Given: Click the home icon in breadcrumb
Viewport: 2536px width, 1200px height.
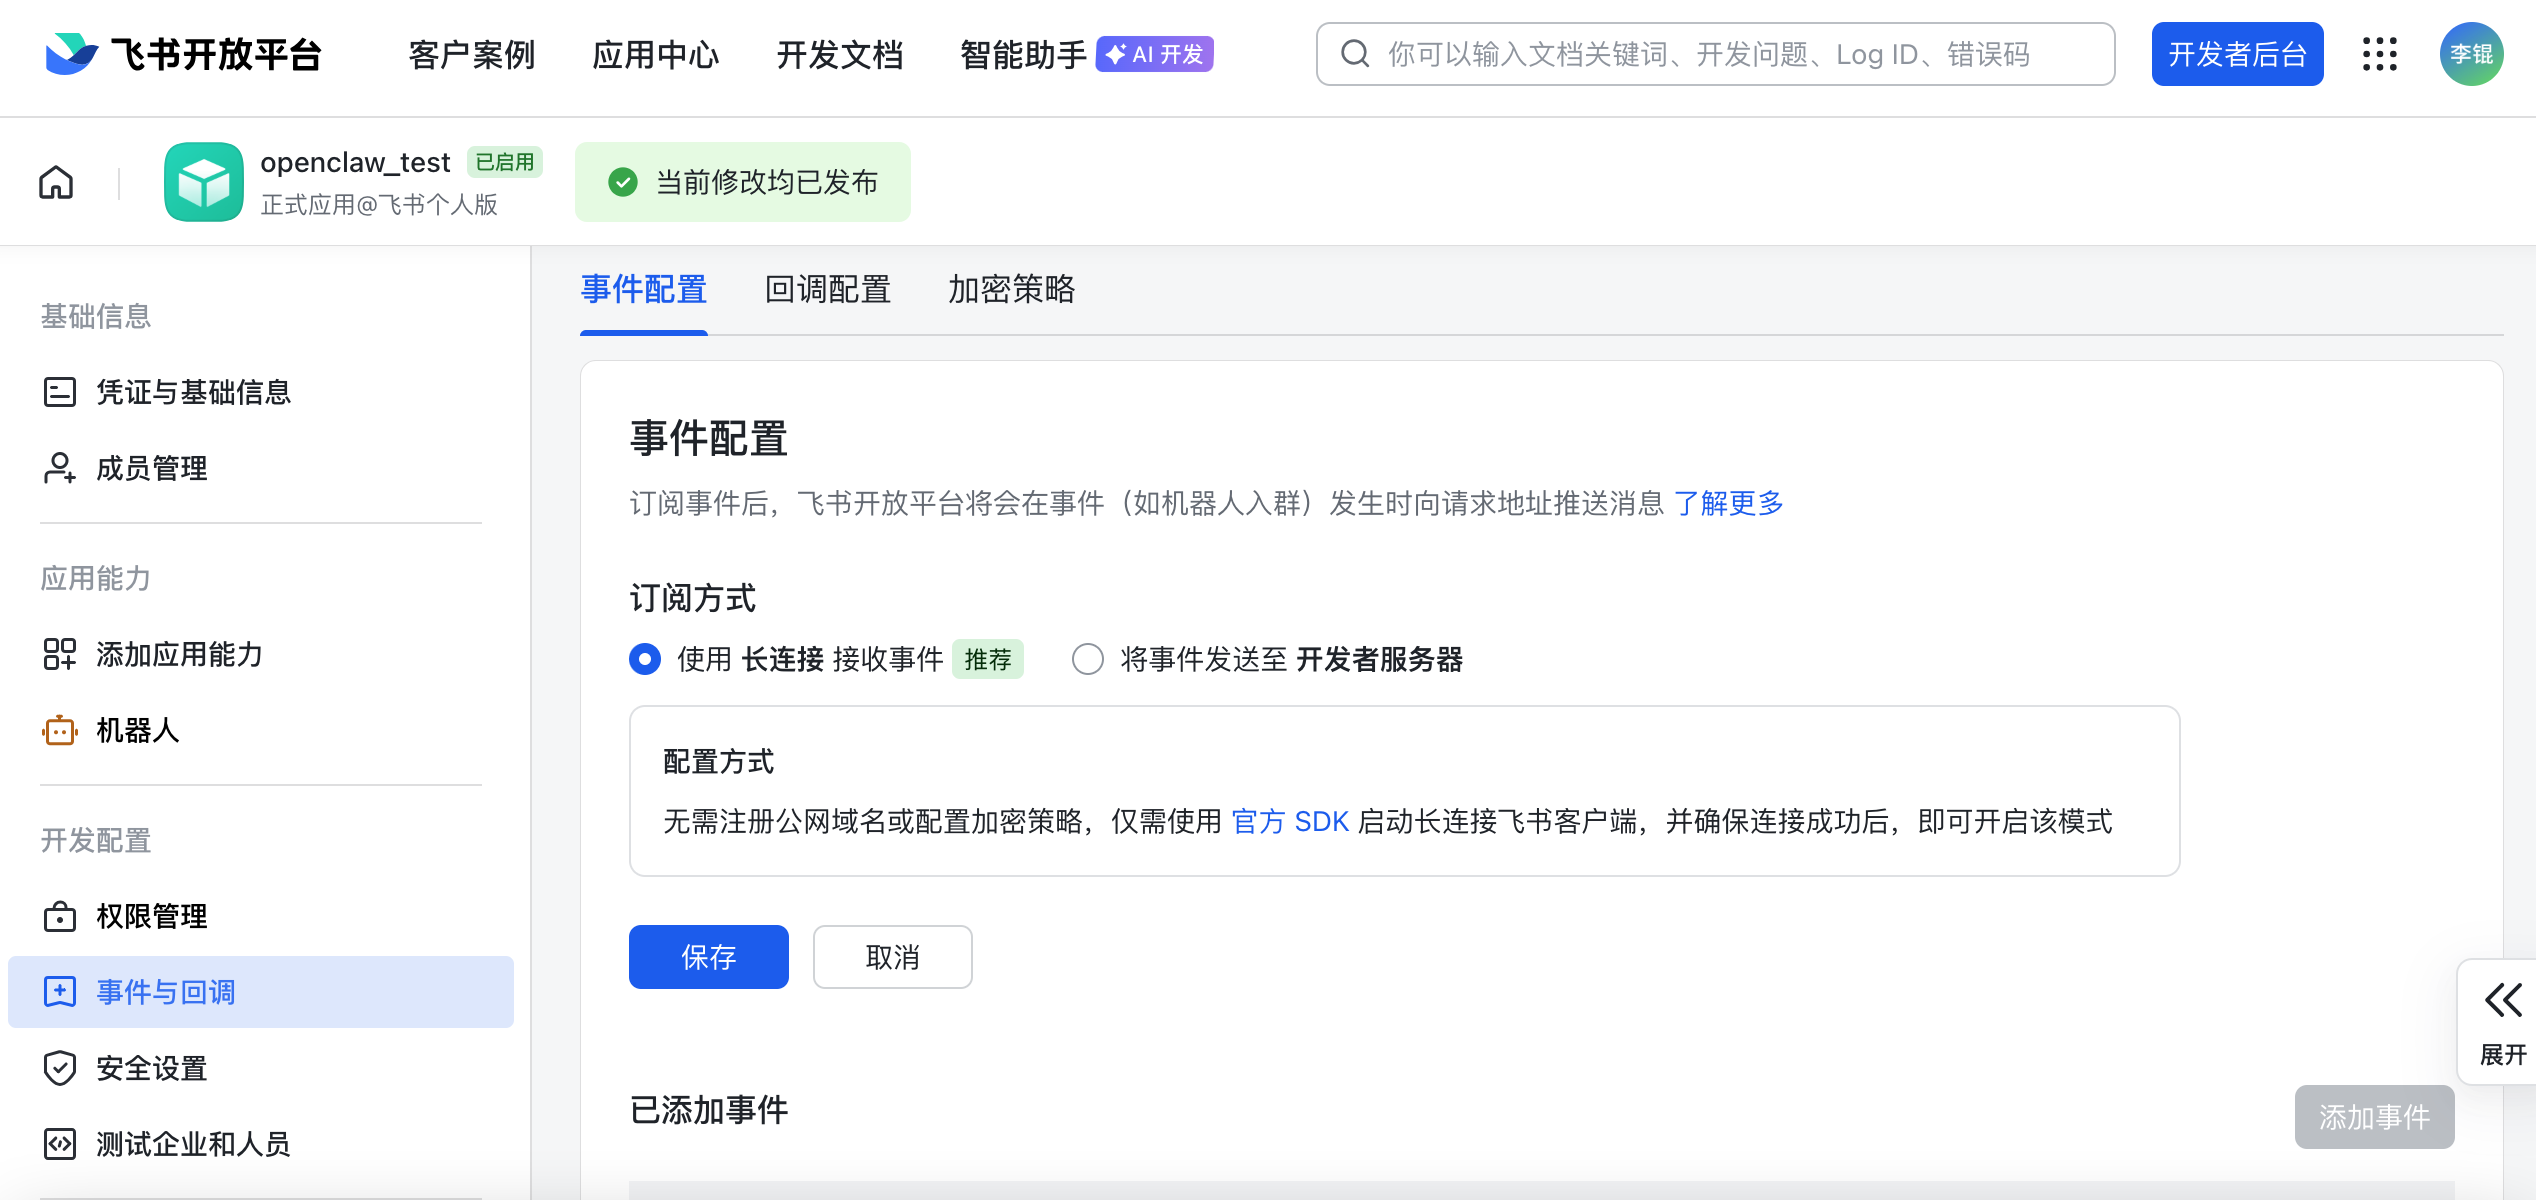Looking at the screenshot, I should 56,183.
